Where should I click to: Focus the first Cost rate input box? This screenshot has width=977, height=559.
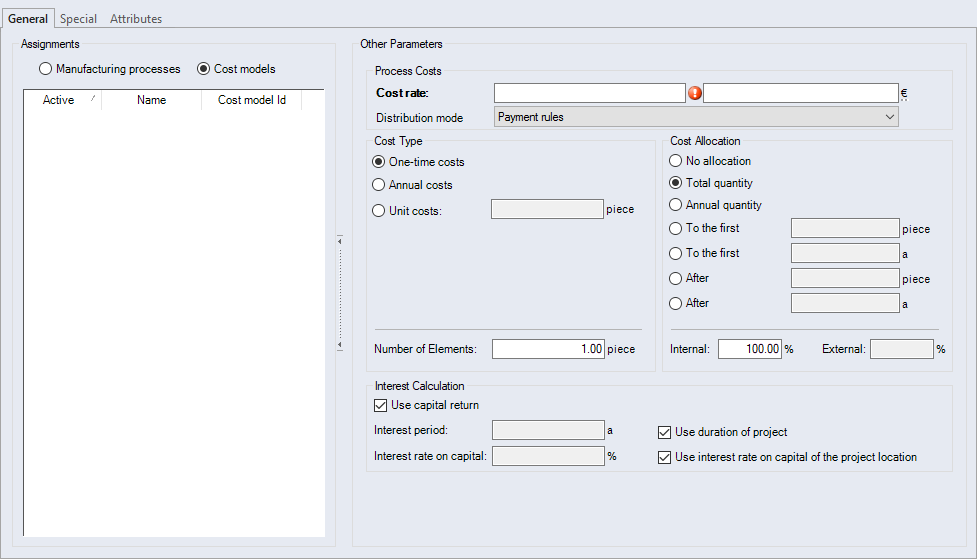[x=589, y=93]
